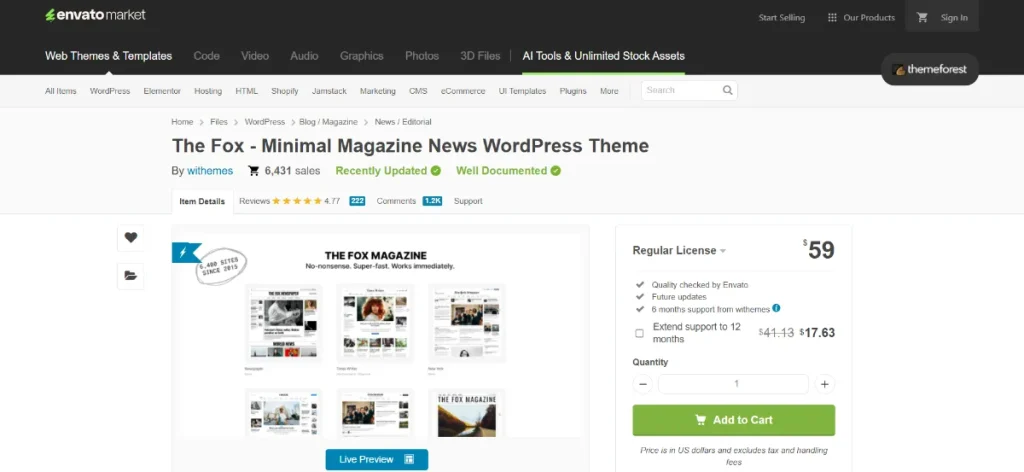This screenshot has height=472, width=1024.
Task: Switch to the Support tab
Action: 468,201
